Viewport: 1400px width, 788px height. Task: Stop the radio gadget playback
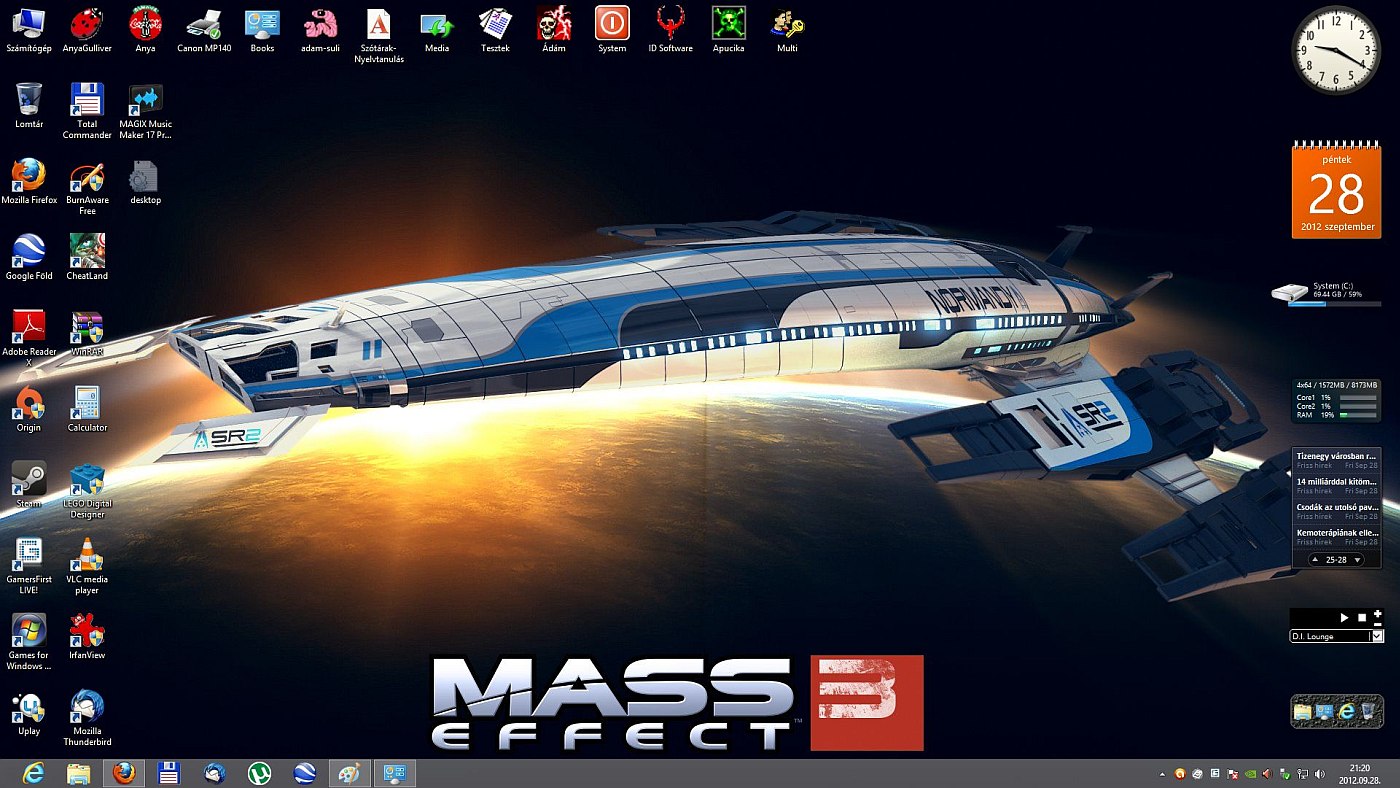tap(1361, 618)
